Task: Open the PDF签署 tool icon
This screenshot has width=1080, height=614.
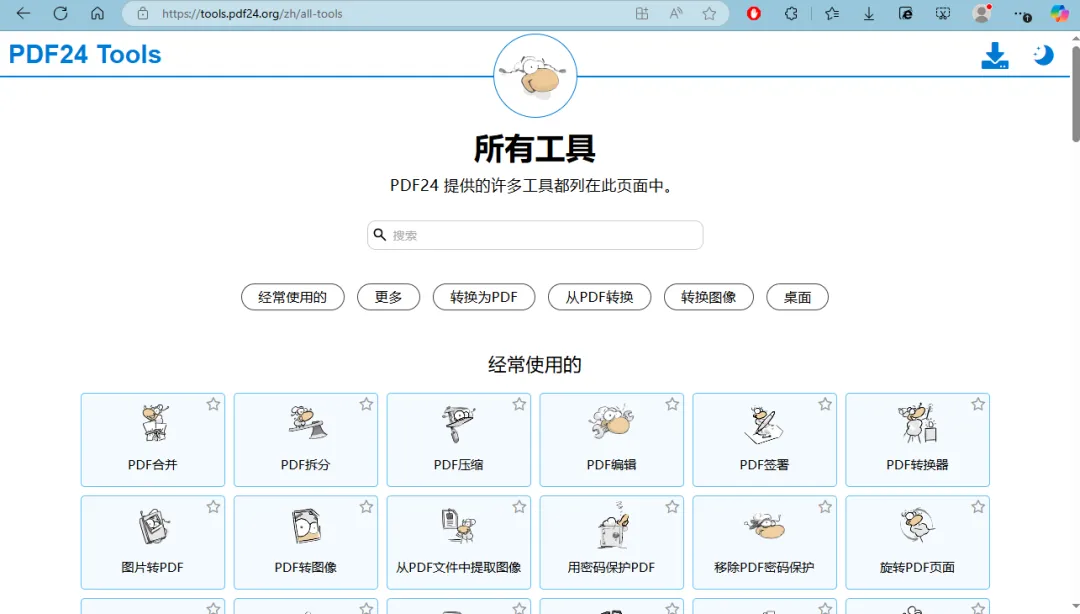Action: (x=764, y=424)
